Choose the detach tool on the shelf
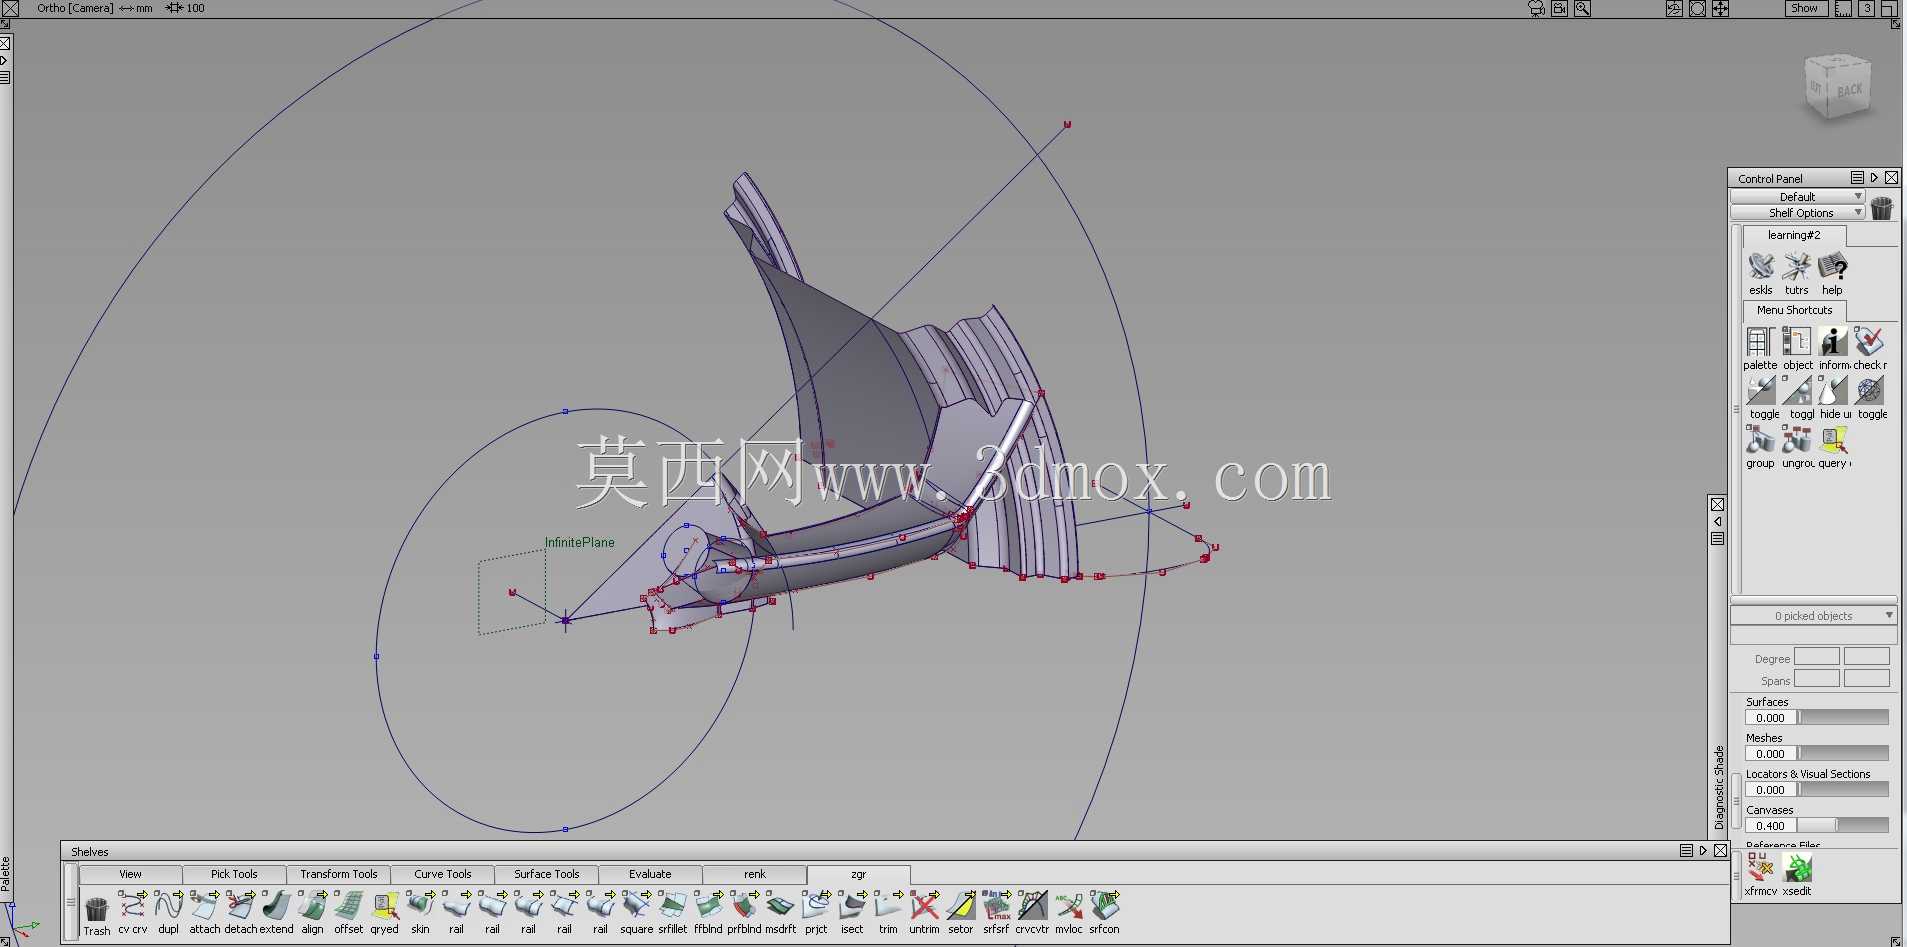 tap(240, 906)
